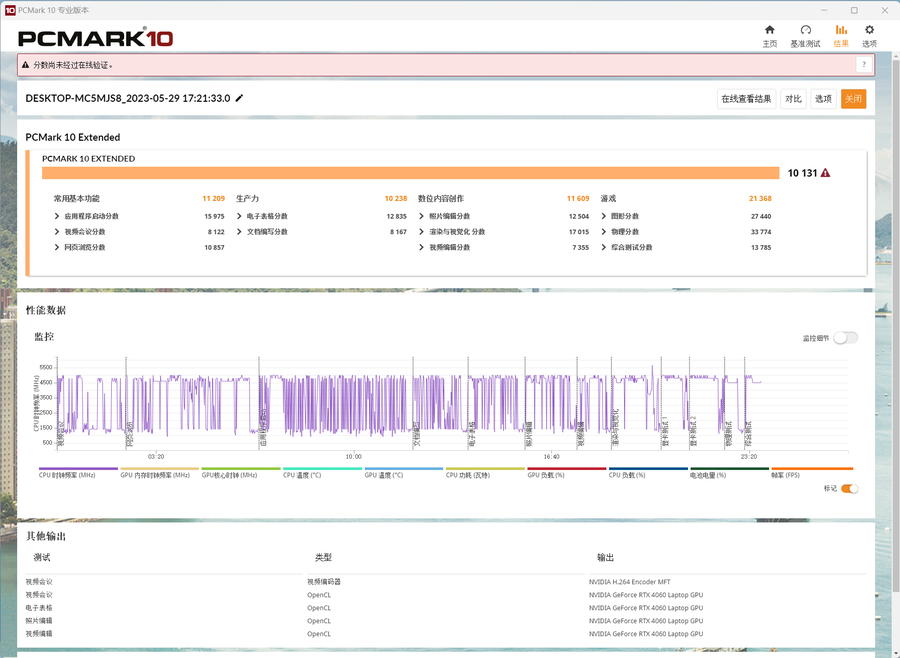Edit the result name with the pencil icon

[239, 98]
